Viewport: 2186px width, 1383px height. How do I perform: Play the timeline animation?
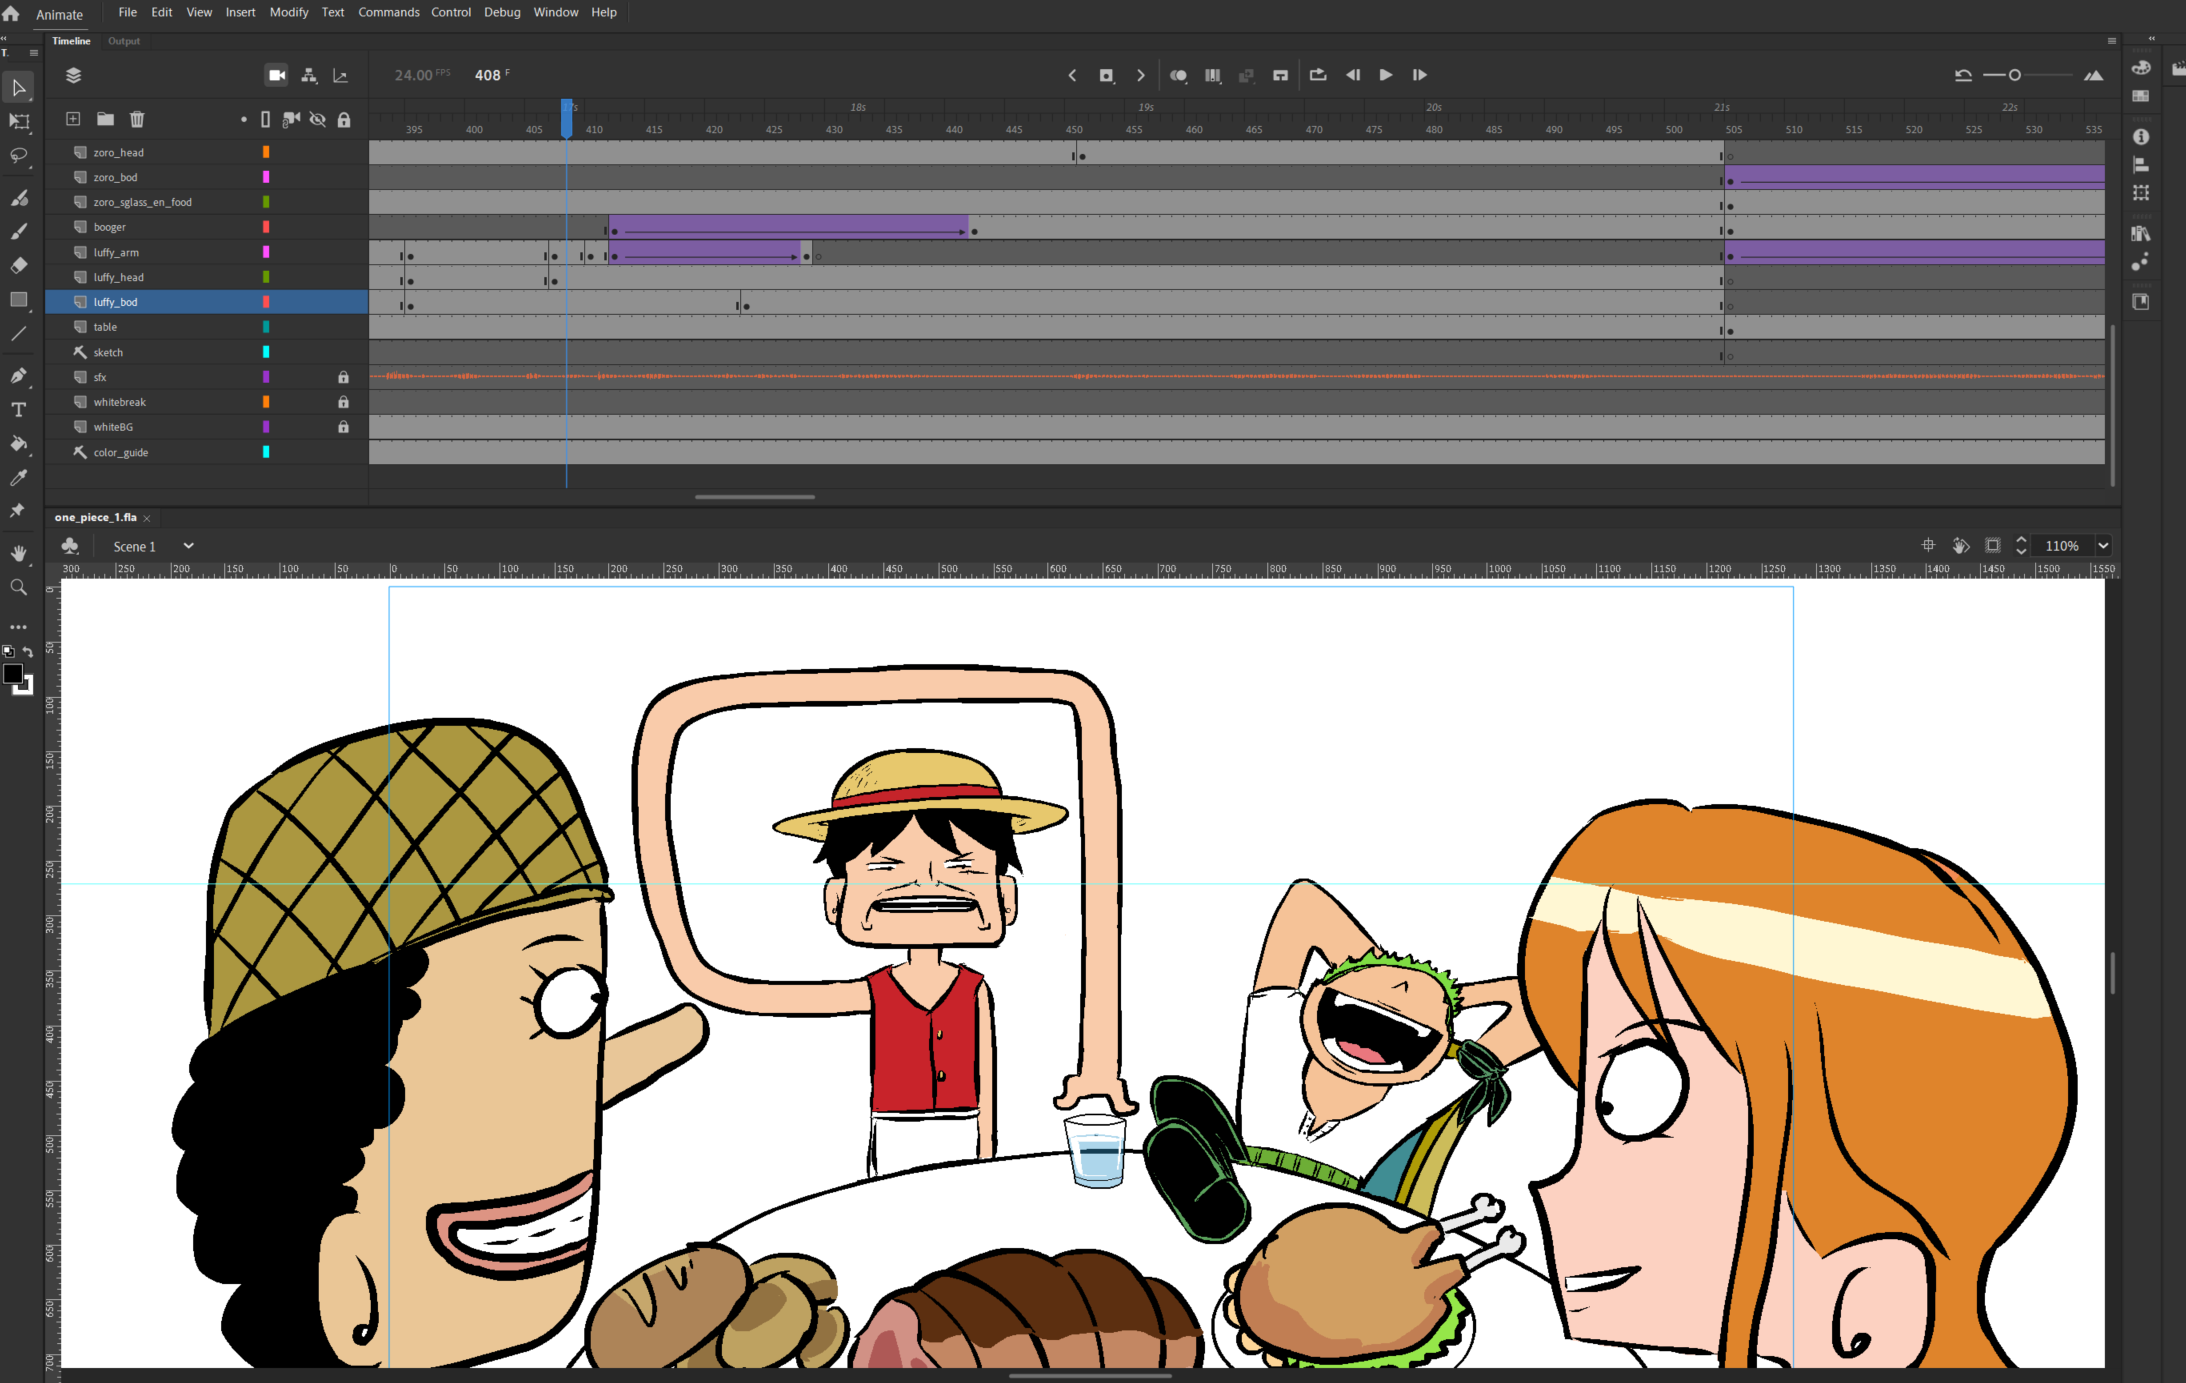pyautogui.click(x=1386, y=75)
